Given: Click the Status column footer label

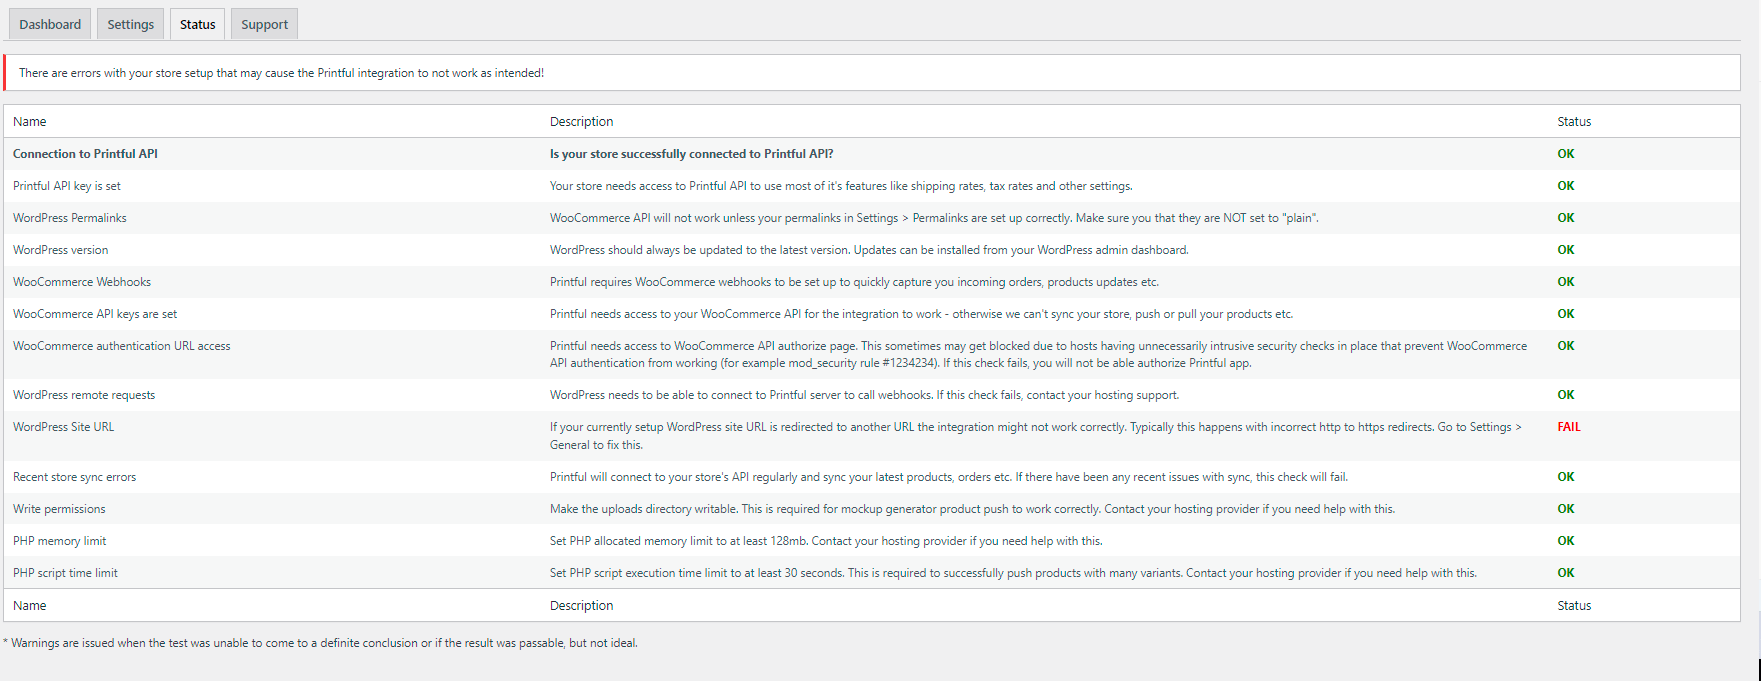Looking at the screenshot, I should tap(1574, 606).
